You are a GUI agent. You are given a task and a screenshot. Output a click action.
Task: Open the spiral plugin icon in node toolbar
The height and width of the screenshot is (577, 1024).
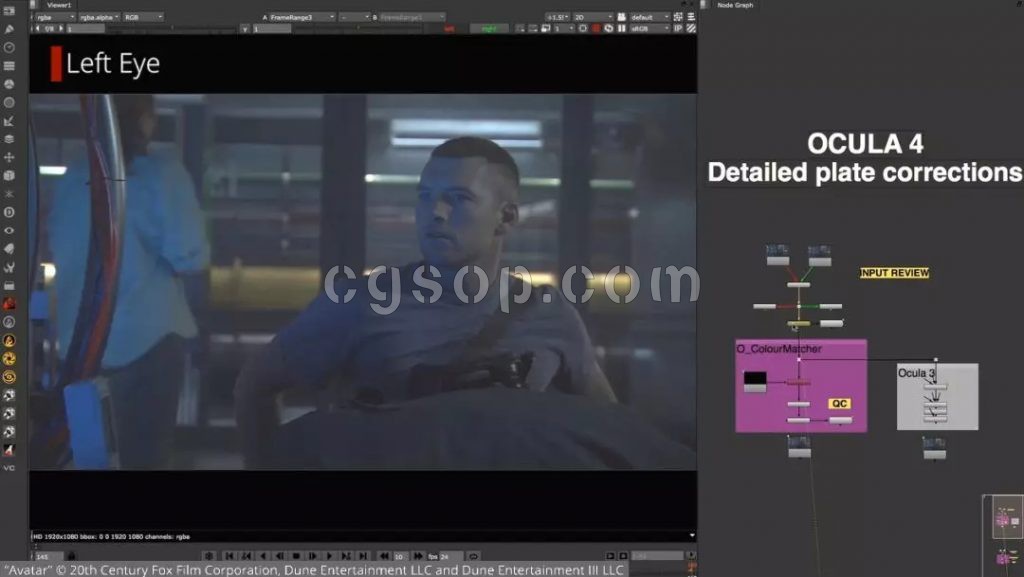(9, 377)
